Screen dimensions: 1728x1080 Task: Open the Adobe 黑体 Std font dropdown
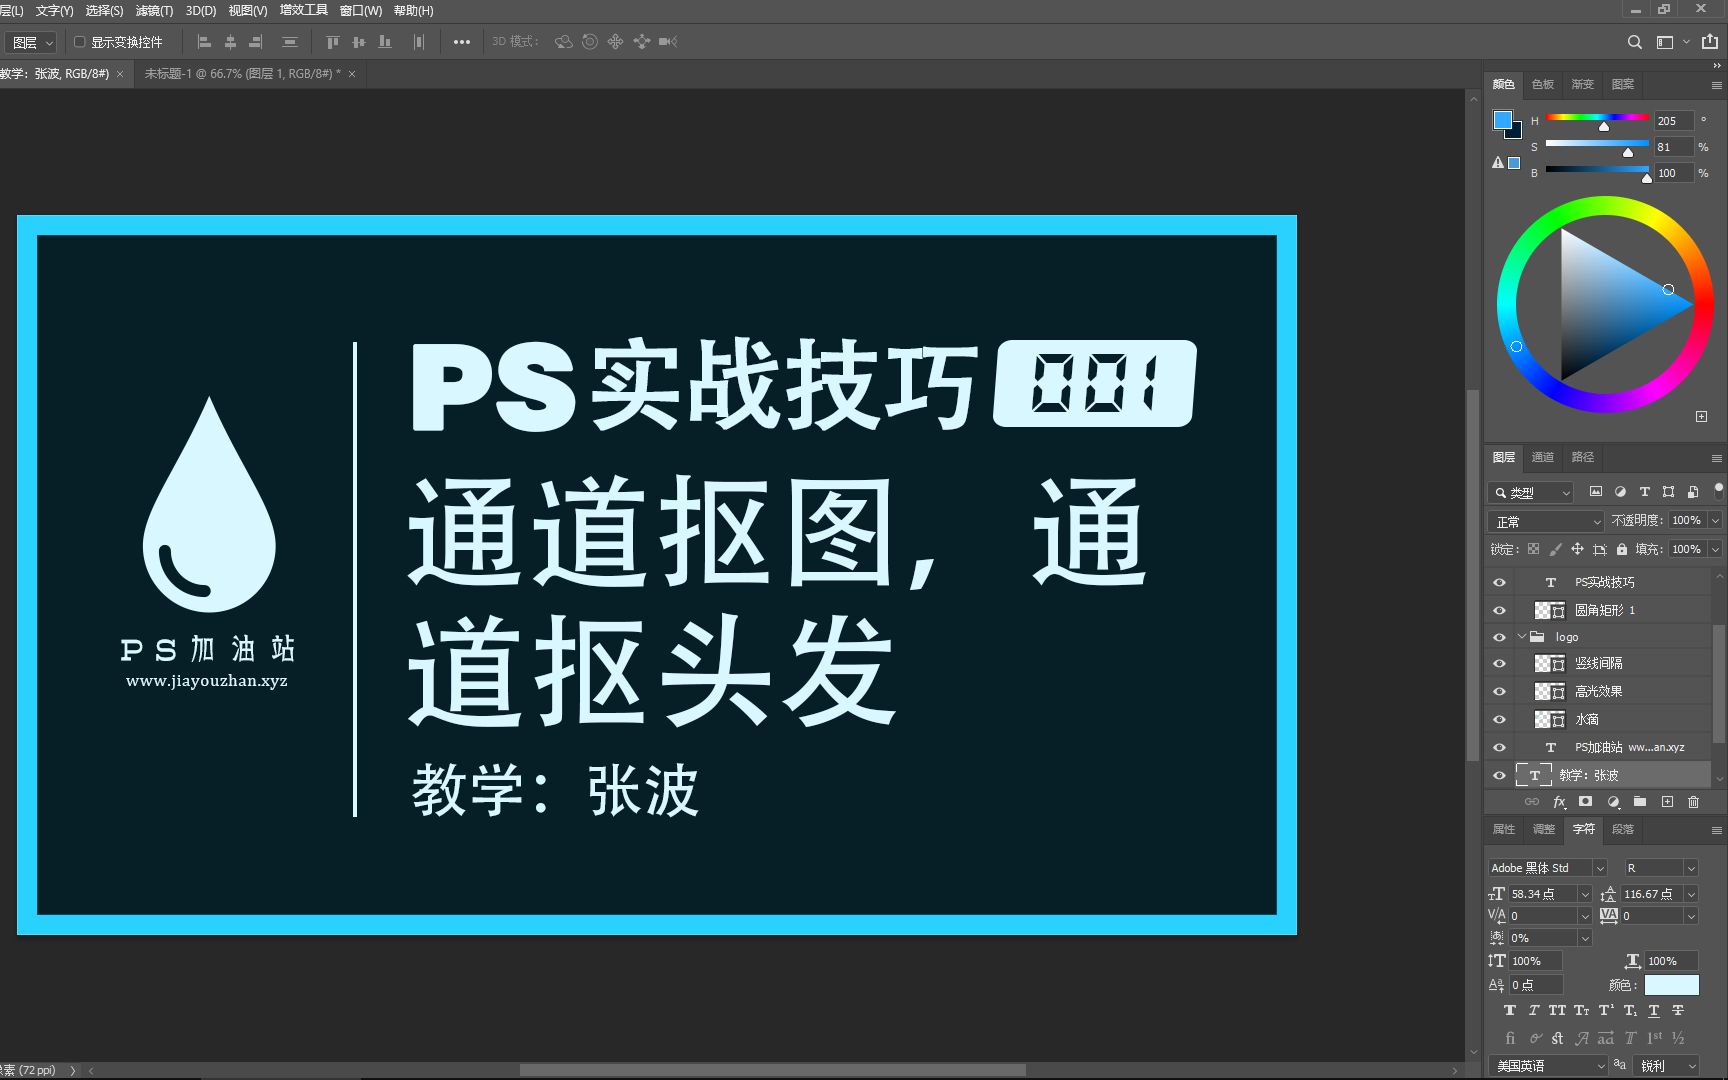(1598, 867)
